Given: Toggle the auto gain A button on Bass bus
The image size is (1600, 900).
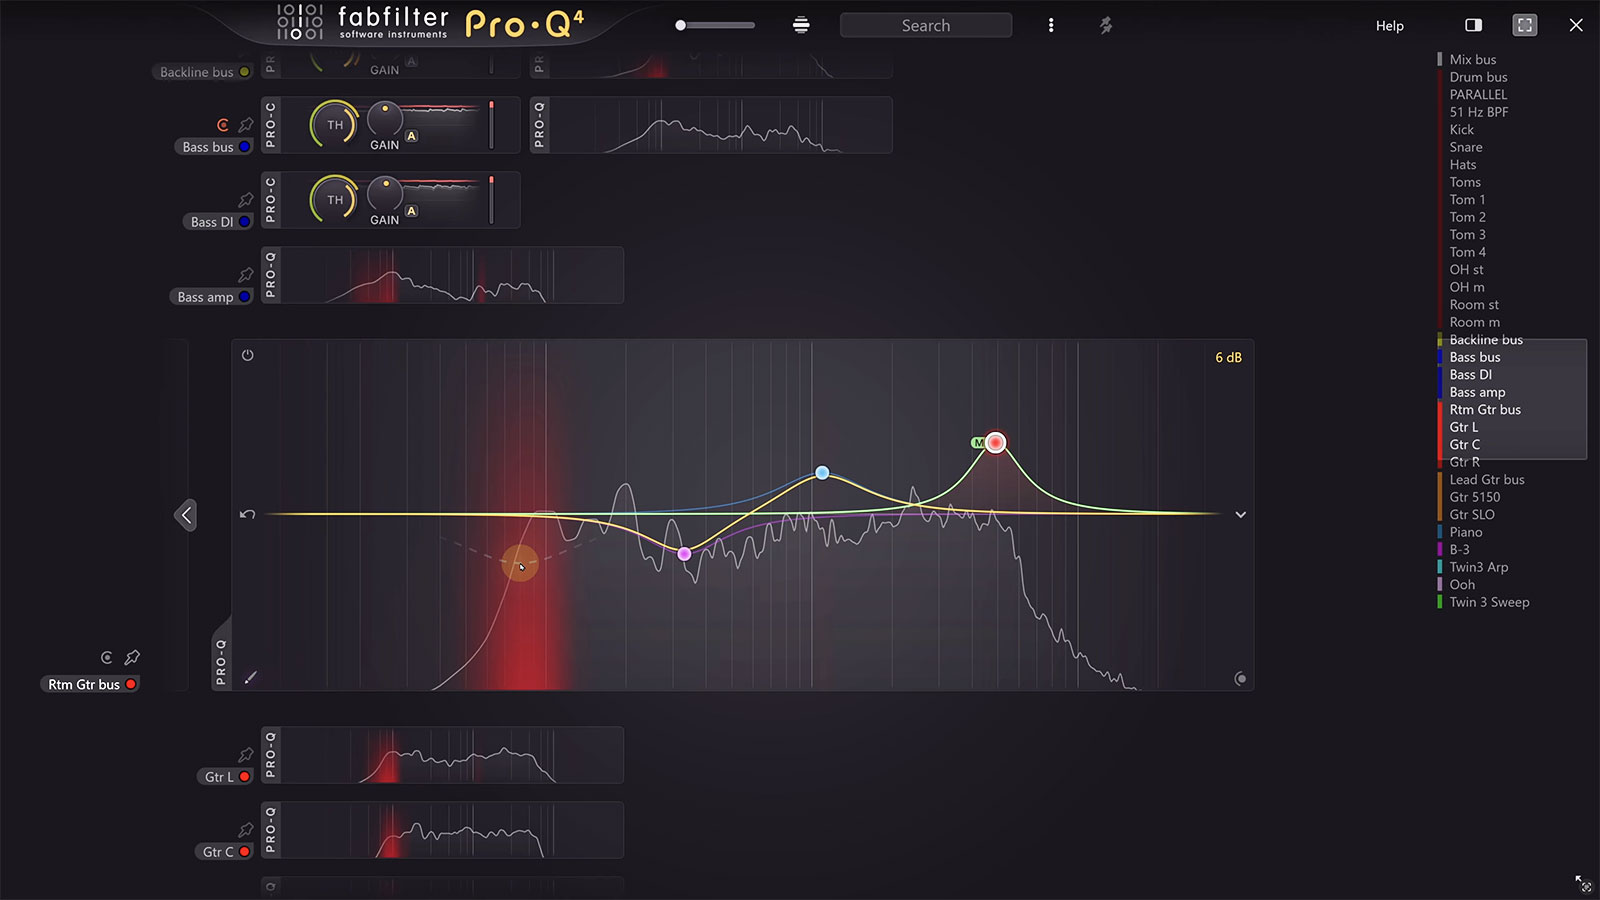Looking at the screenshot, I should [411, 136].
